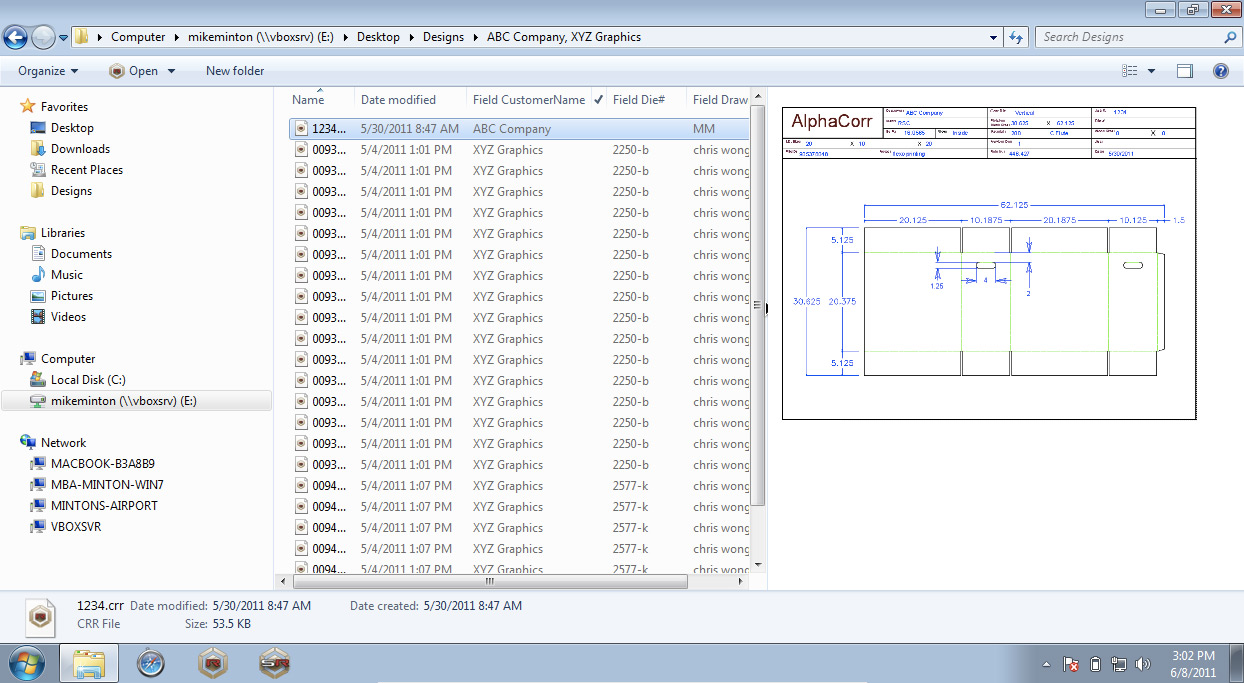Select the 1234... file row

[518, 129]
